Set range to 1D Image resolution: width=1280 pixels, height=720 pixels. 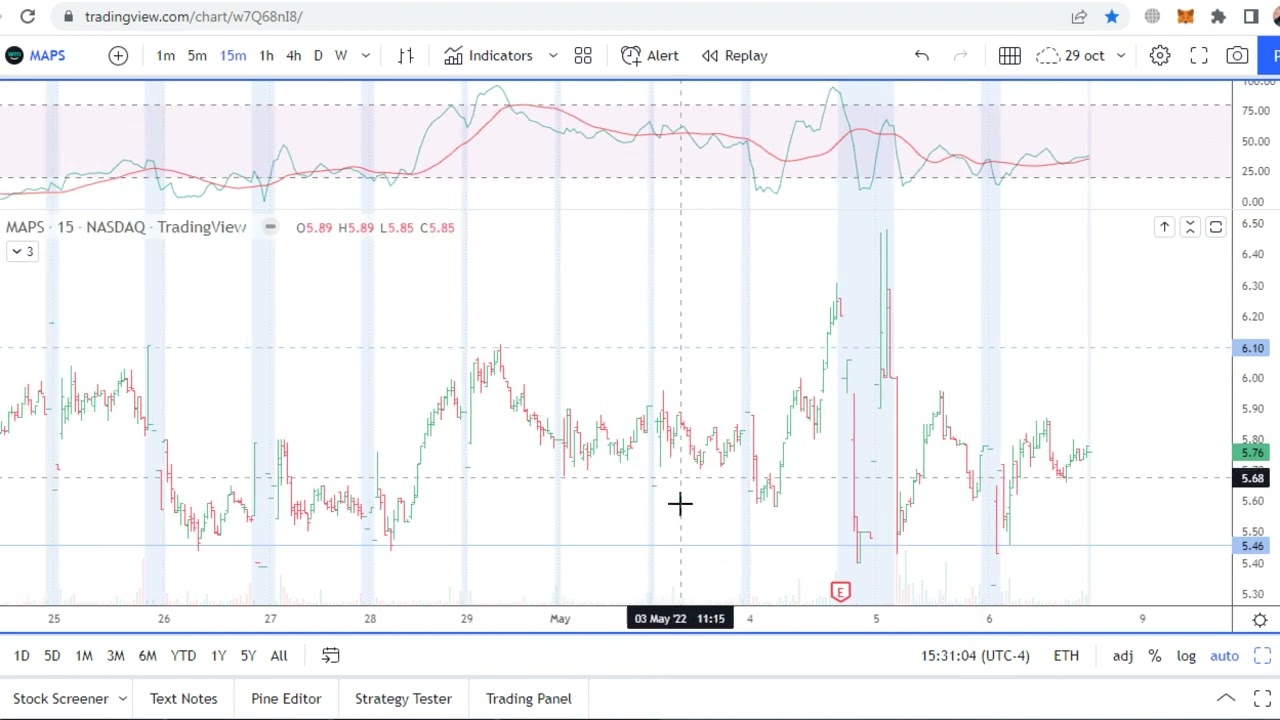click(x=21, y=656)
